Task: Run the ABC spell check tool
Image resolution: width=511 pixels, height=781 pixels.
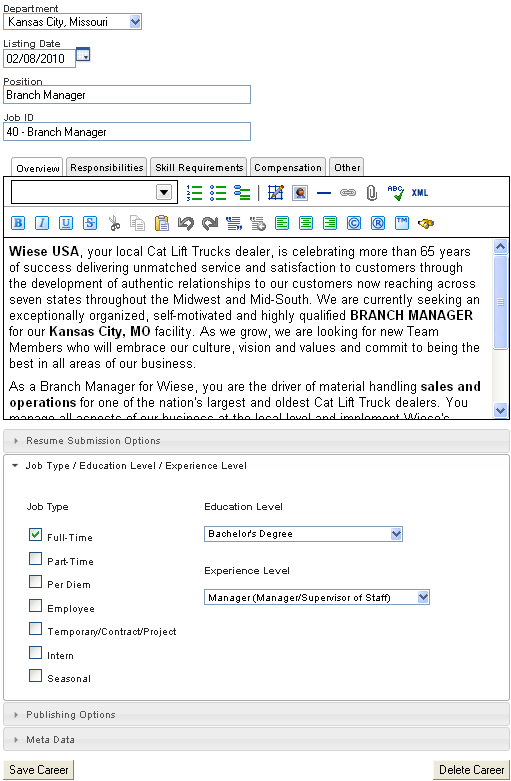Action: coord(396,193)
